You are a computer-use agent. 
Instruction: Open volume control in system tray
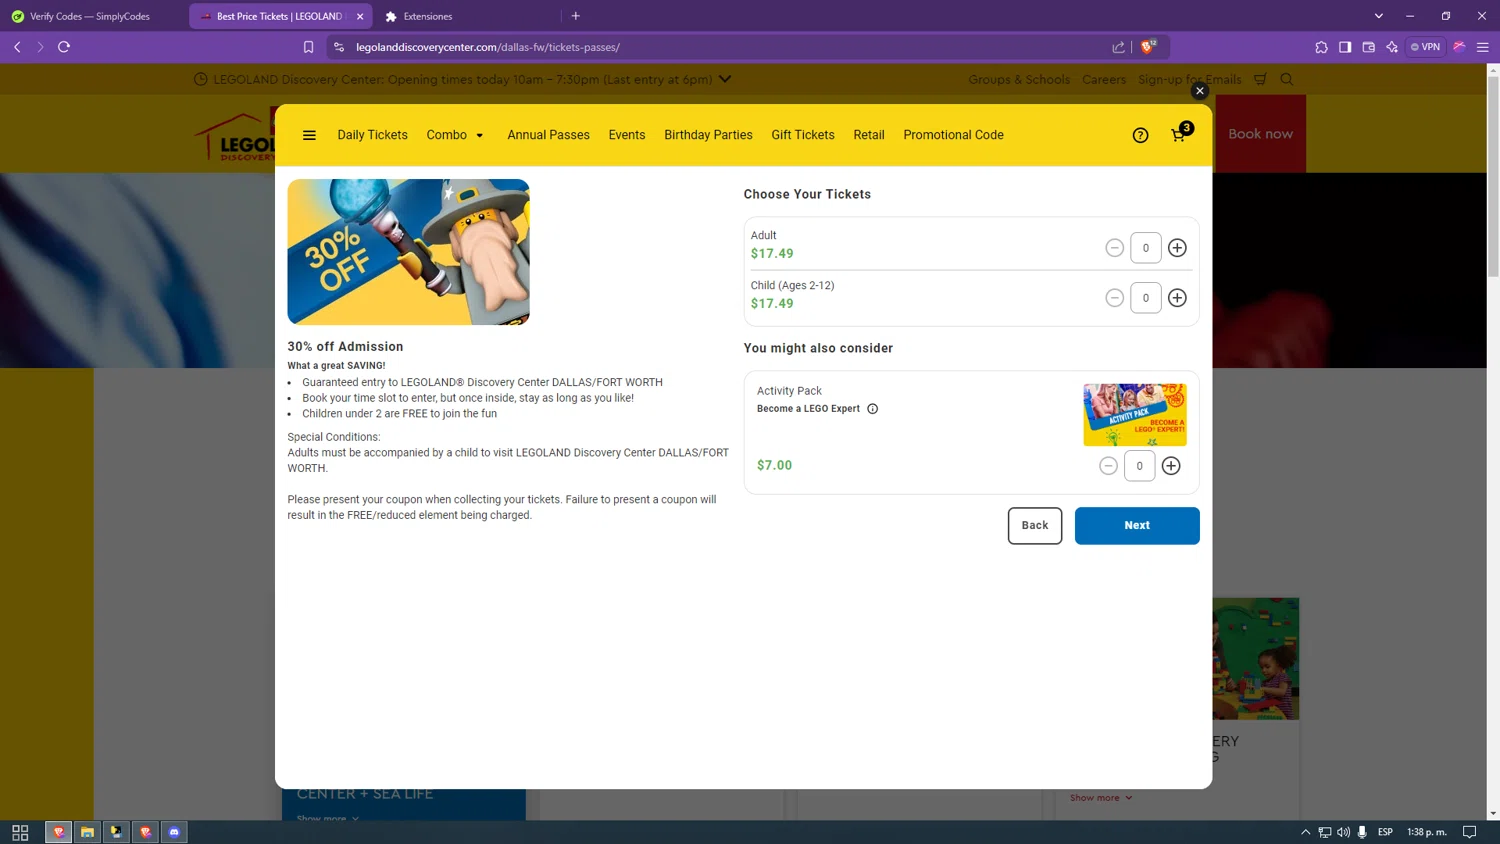pyautogui.click(x=1343, y=832)
